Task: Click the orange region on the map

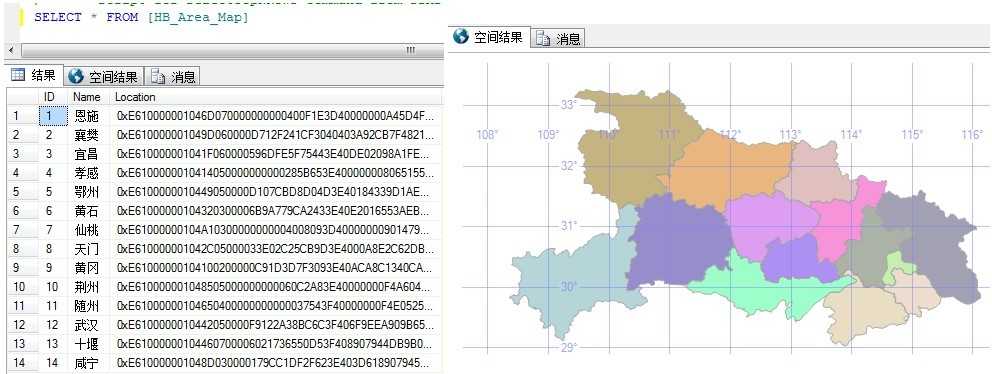Action: pyautogui.click(x=728, y=168)
